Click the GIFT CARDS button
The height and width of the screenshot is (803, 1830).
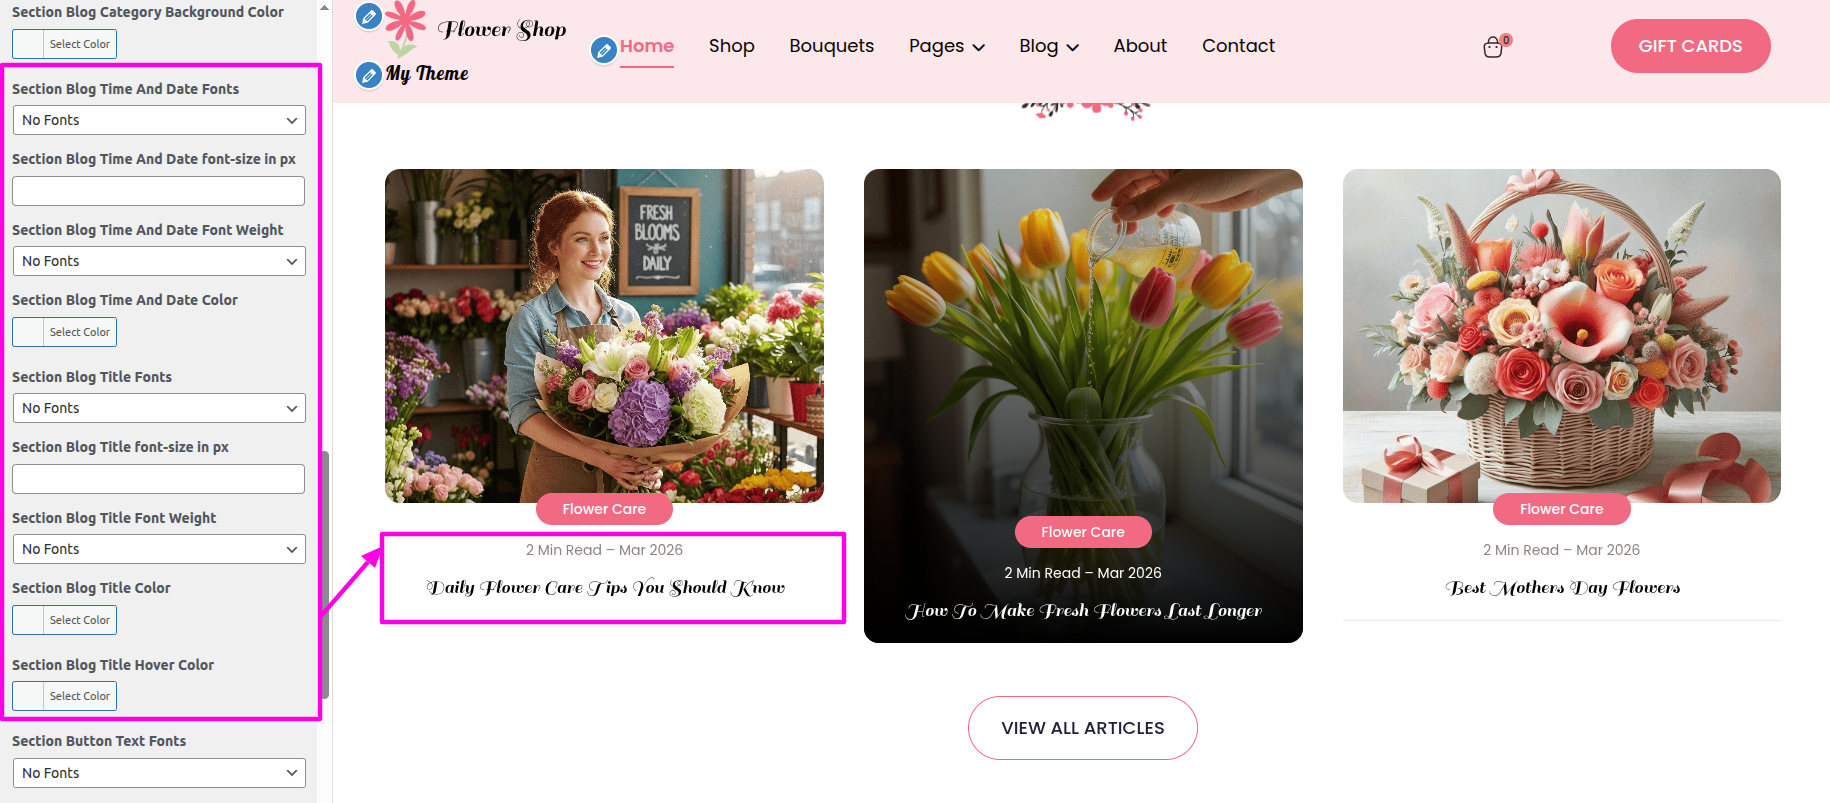(1690, 46)
